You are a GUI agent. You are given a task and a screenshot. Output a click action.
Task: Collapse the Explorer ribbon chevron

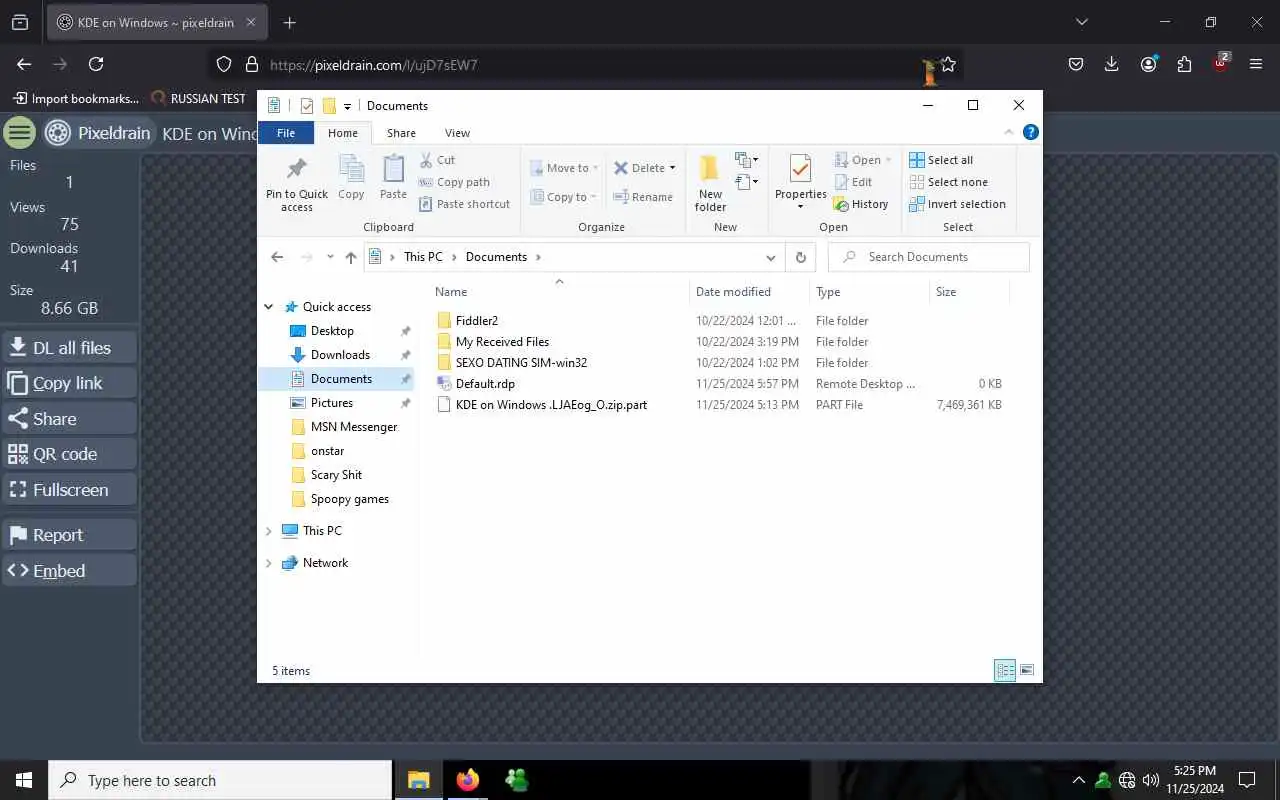[x=1008, y=132]
